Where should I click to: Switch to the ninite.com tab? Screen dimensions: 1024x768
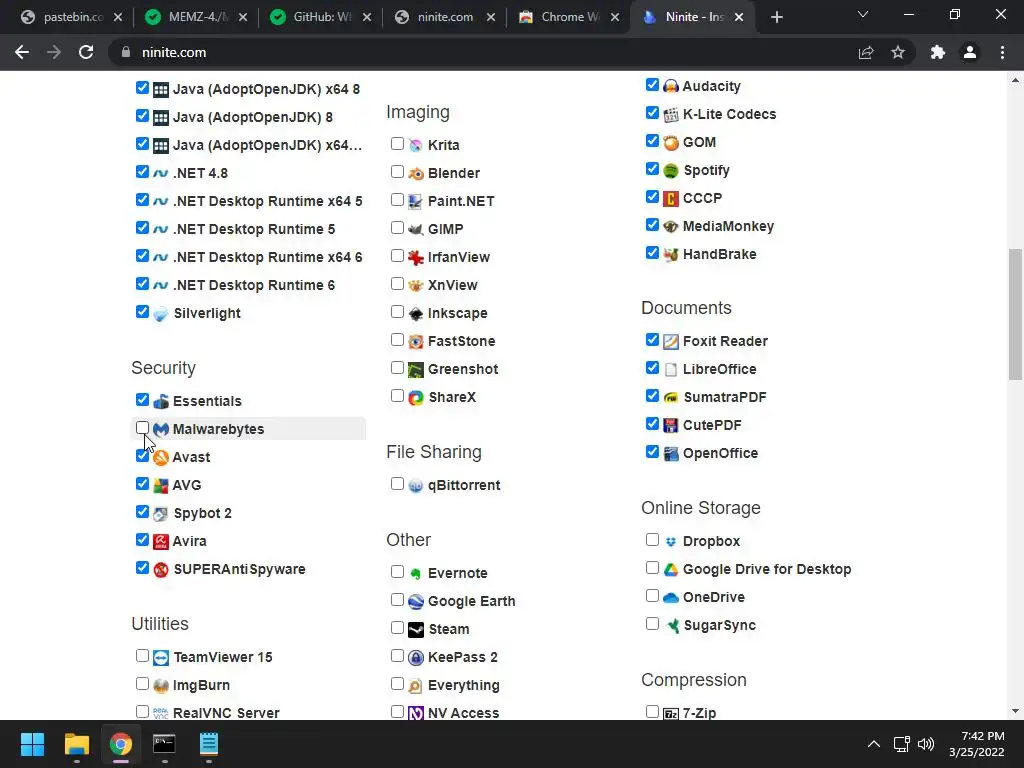[x=445, y=17]
